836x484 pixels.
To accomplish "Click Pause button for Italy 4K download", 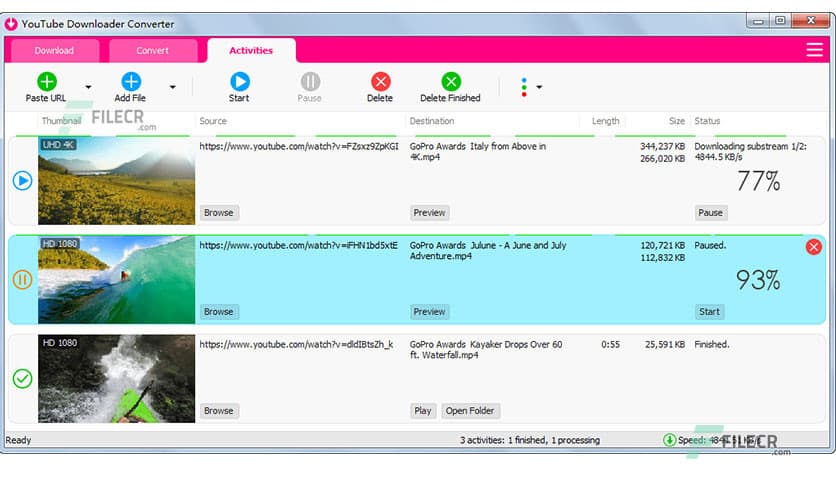I will (x=710, y=213).
